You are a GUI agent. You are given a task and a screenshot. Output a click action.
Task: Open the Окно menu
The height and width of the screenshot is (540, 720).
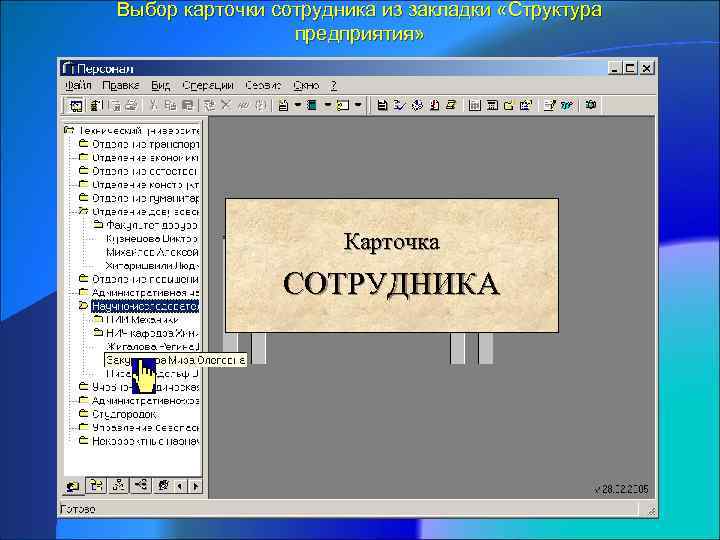tap(306, 85)
